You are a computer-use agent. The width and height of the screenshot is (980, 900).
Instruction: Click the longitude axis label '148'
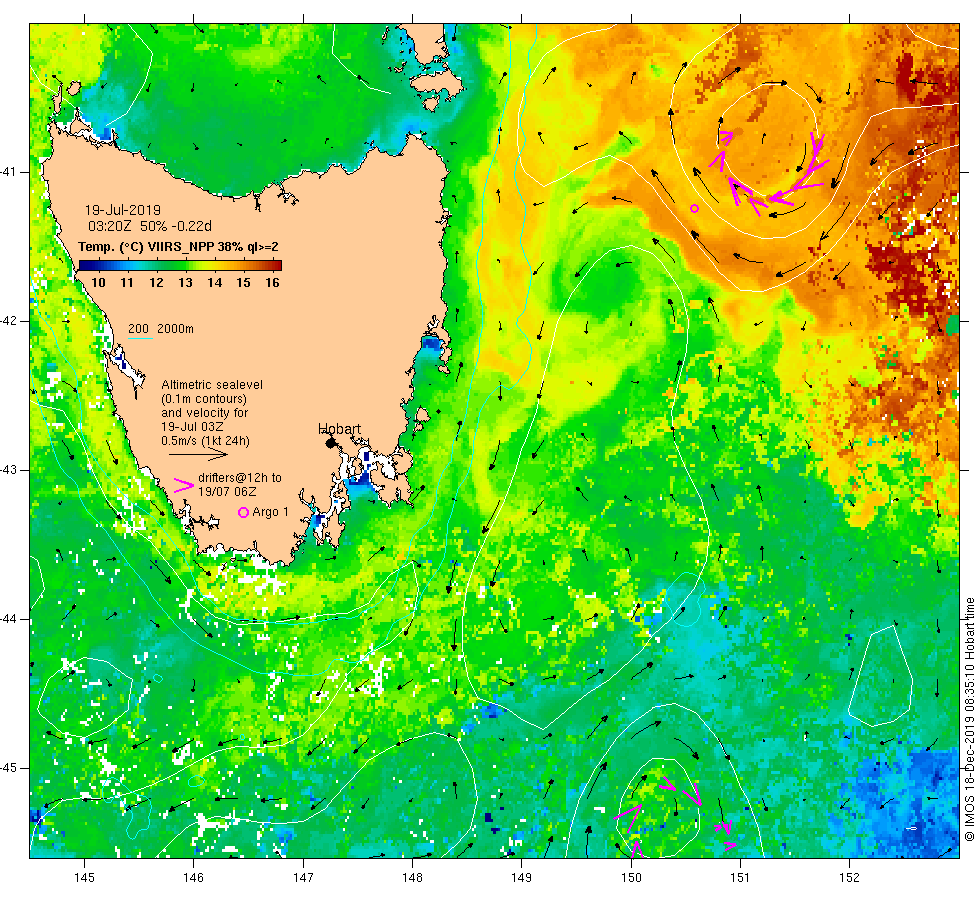coord(412,878)
